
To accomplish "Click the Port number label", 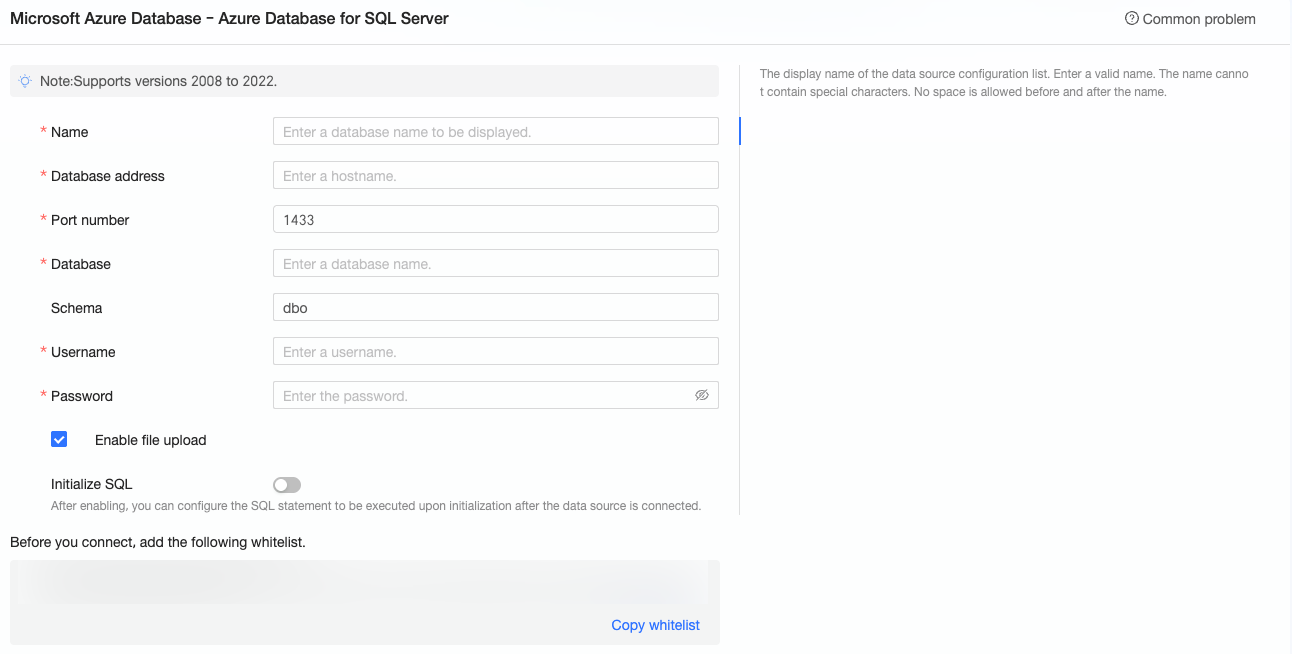I will (x=90, y=220).
